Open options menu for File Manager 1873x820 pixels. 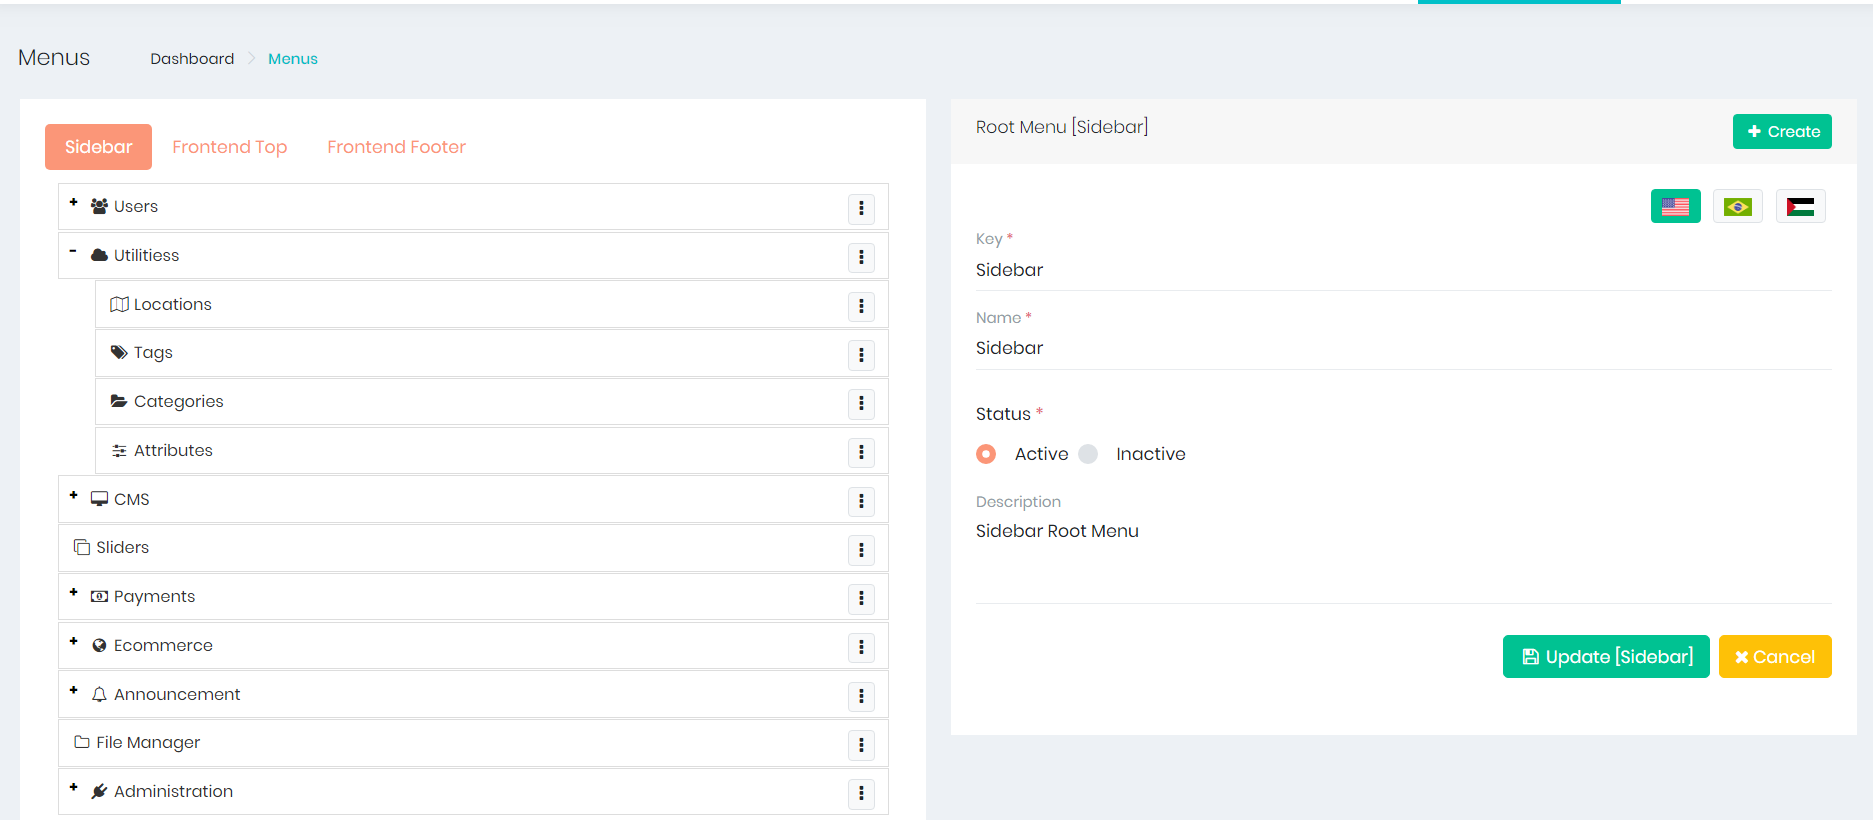861,745
